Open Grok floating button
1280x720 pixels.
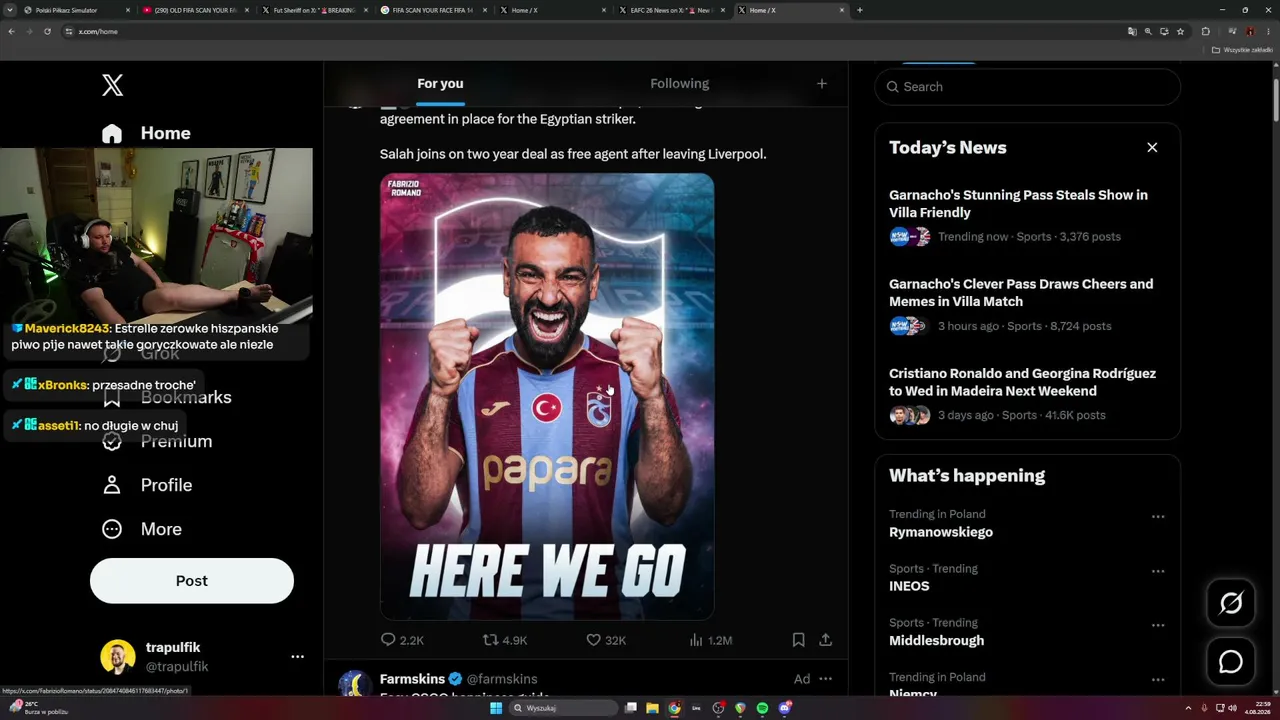pos(1231,603)
